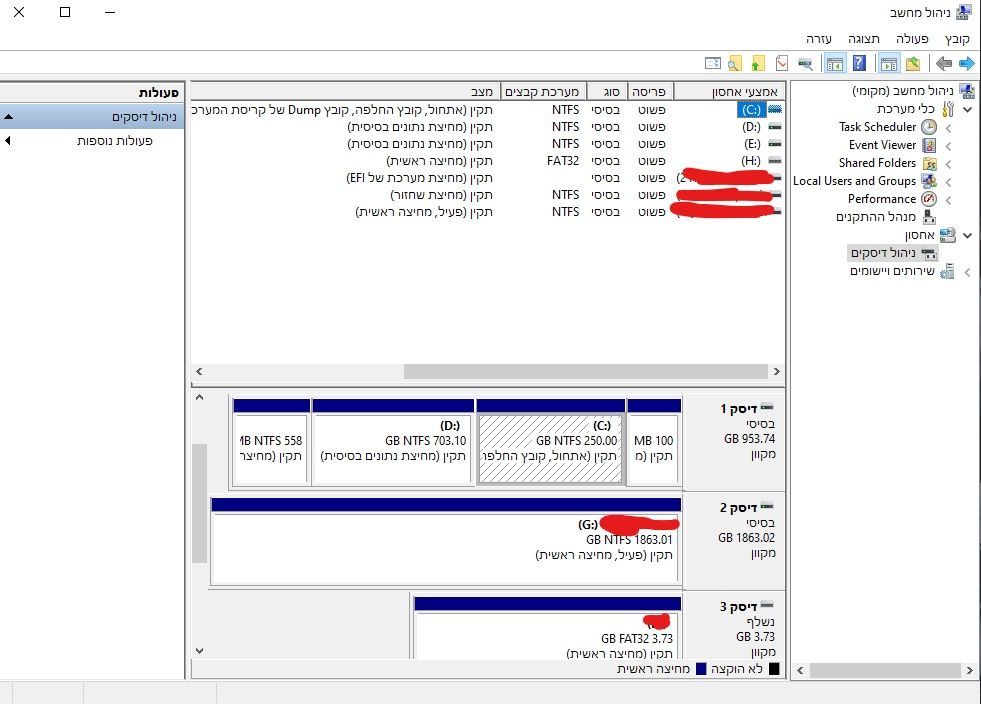Screen dimensions: 981x704
Task: Expand the Task Scheduler tree node
Action: pyautogui.click(x=948, y=128)
